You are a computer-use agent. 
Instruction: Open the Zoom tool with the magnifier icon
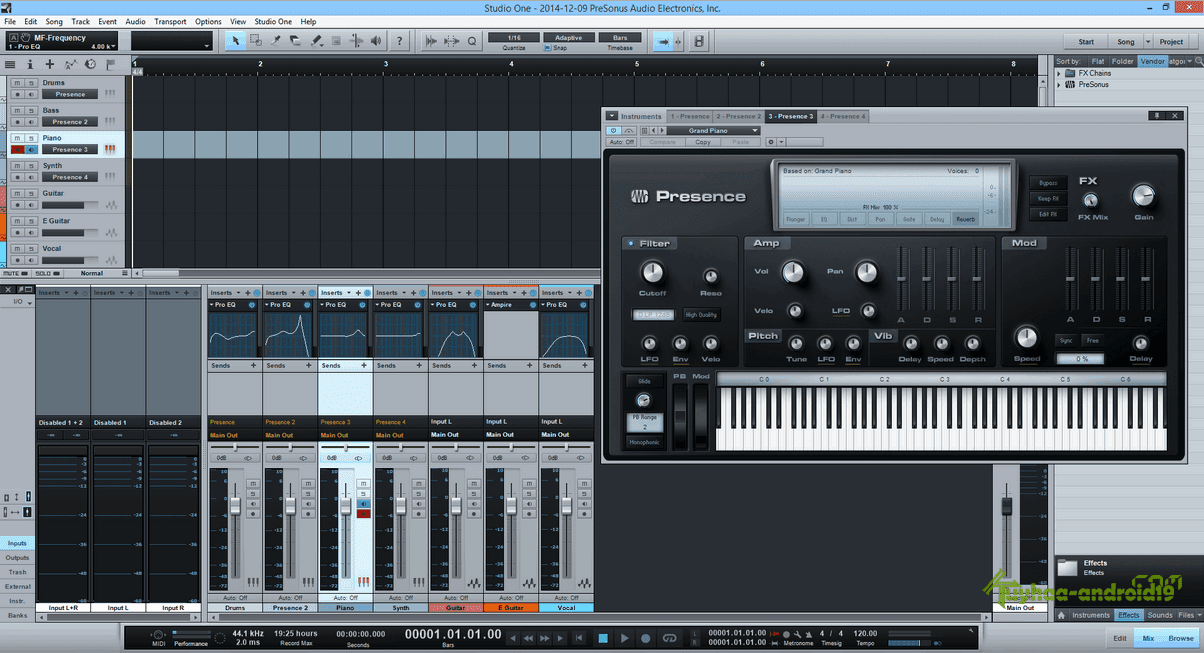coord(471,40)
